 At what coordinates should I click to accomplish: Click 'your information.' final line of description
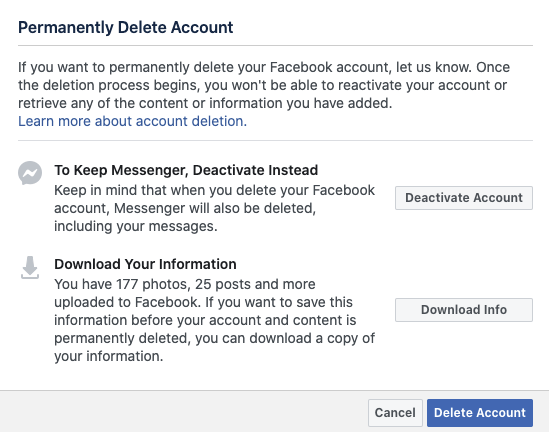109,356
